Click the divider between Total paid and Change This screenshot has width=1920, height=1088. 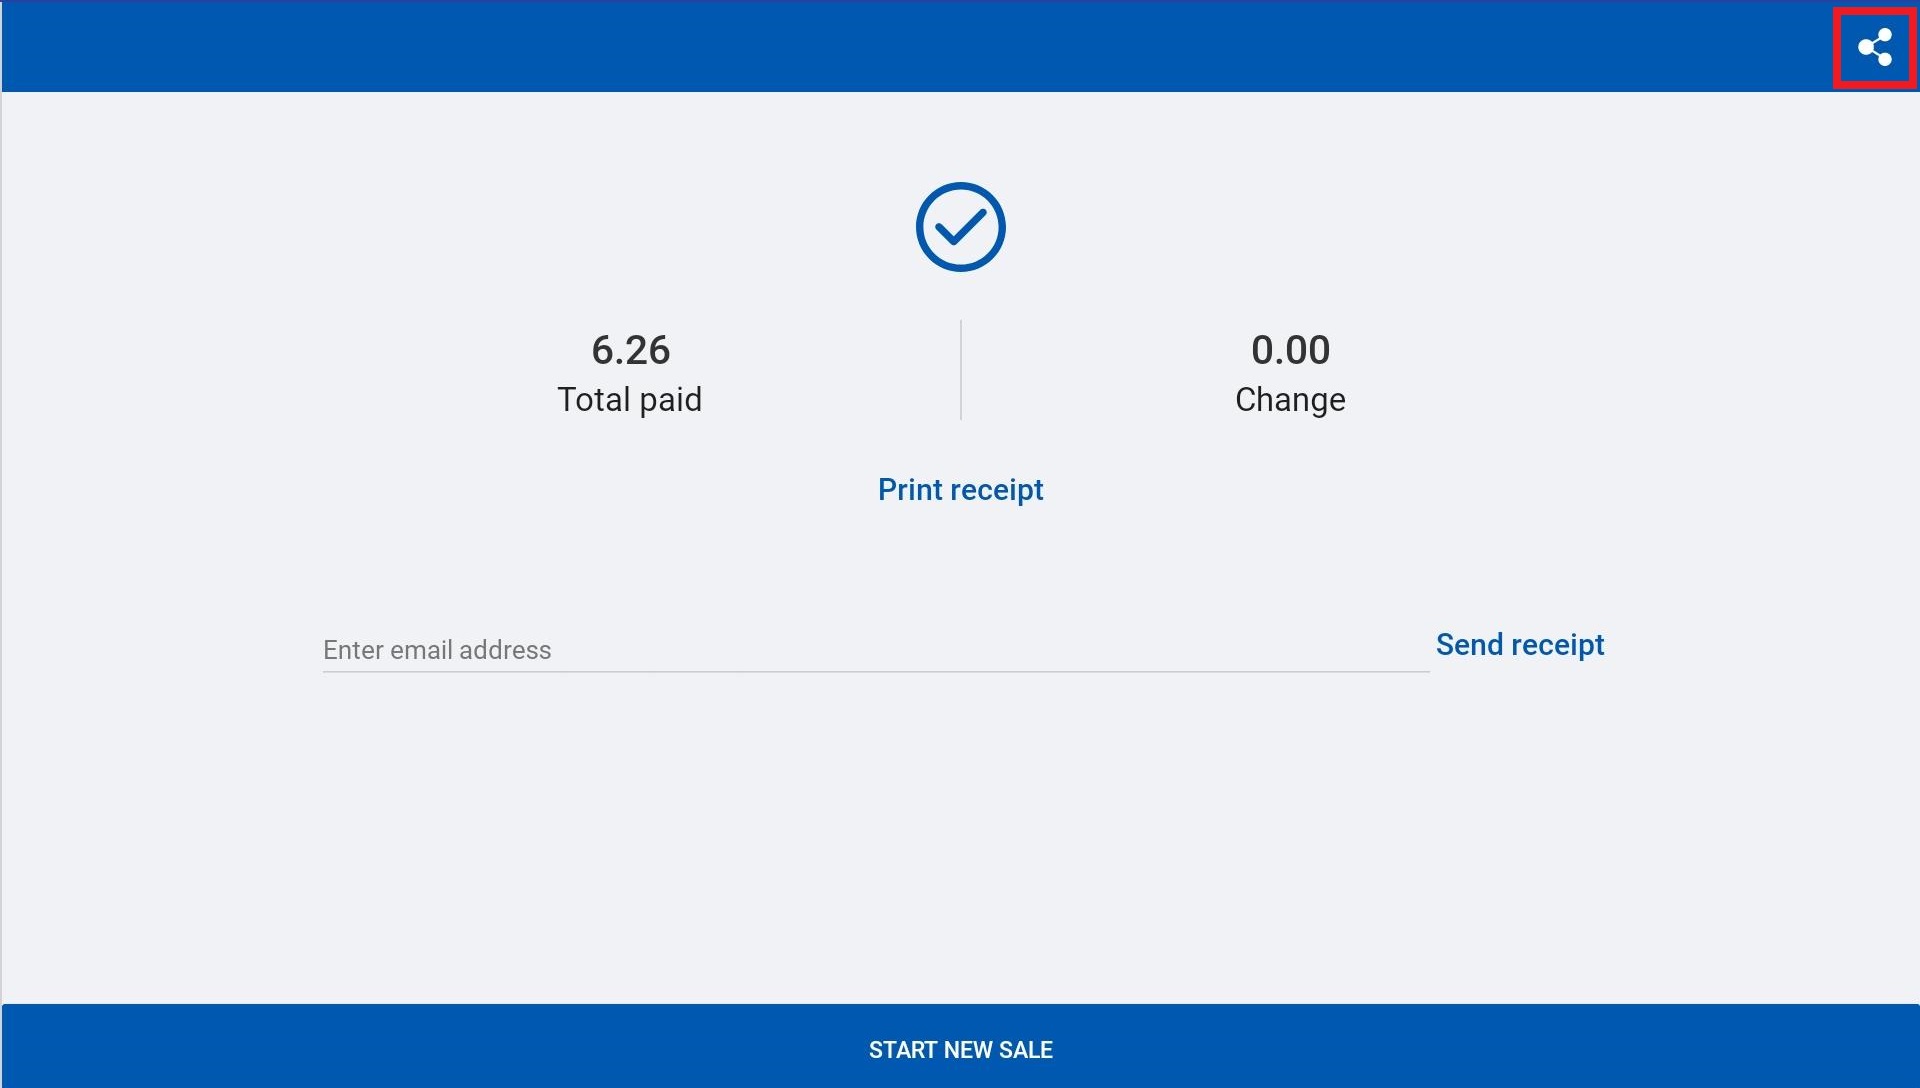click(x=961, y=370)
